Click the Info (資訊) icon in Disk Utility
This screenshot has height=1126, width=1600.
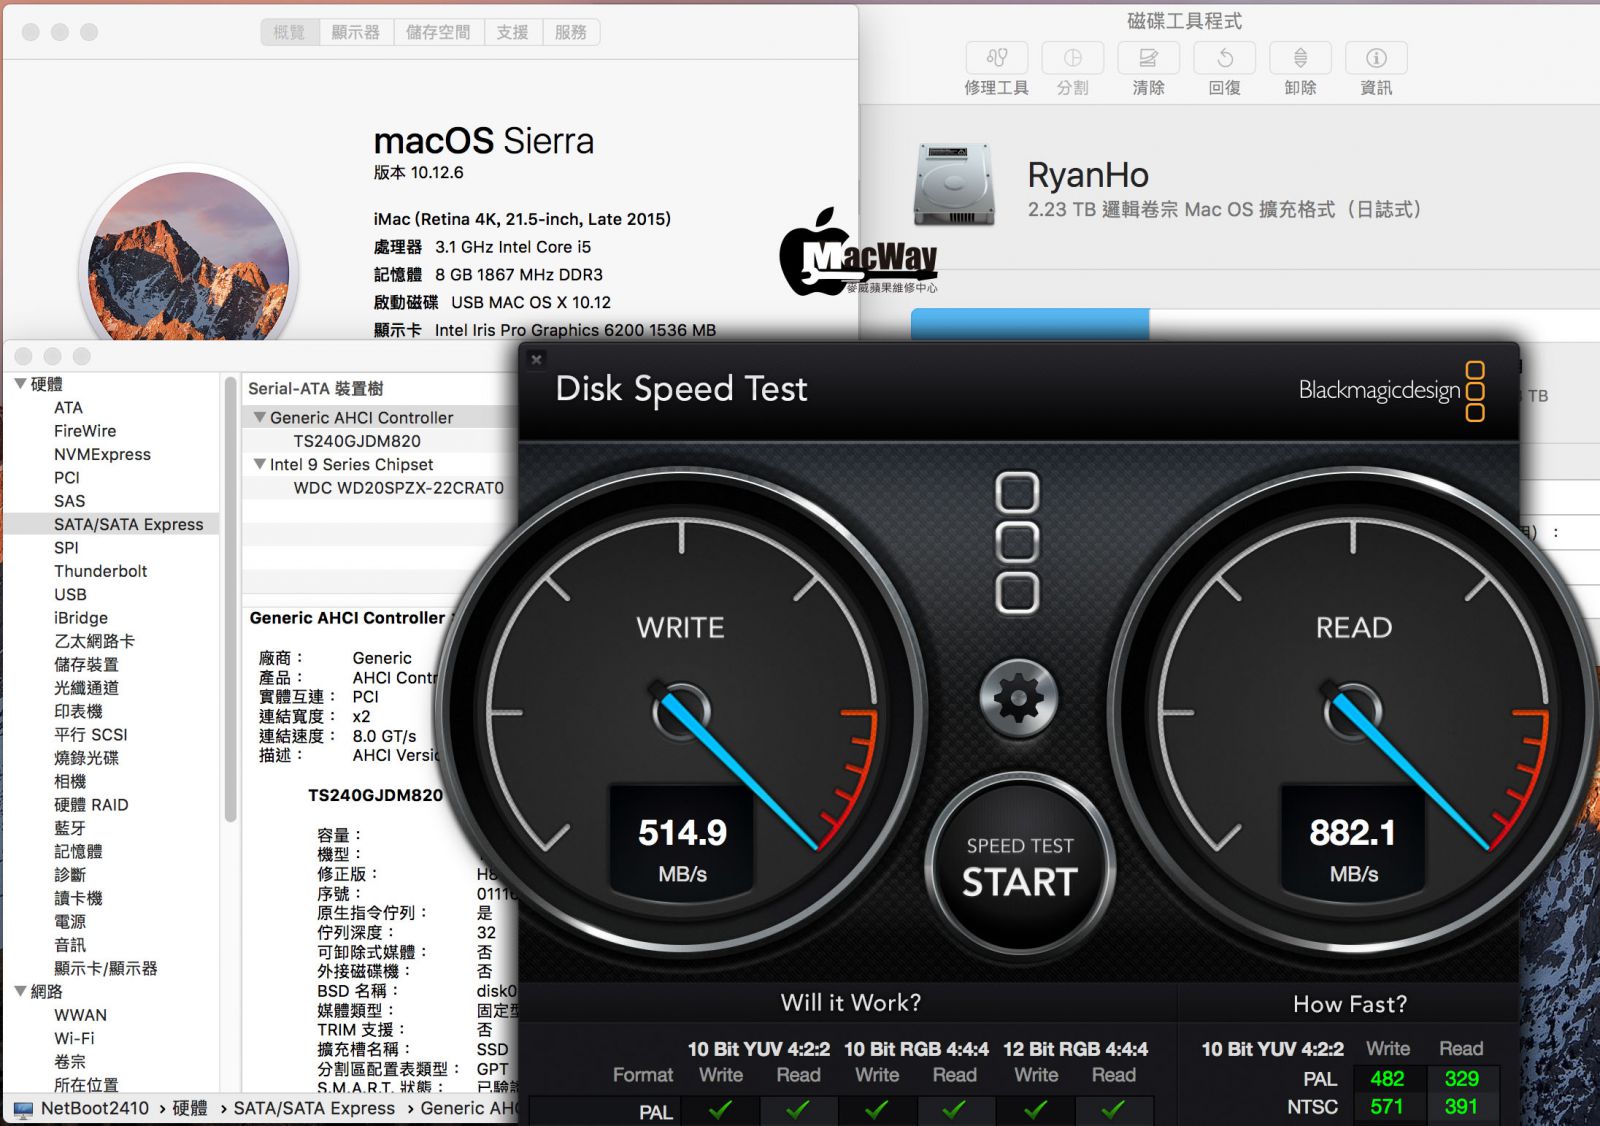point(1376,58)
